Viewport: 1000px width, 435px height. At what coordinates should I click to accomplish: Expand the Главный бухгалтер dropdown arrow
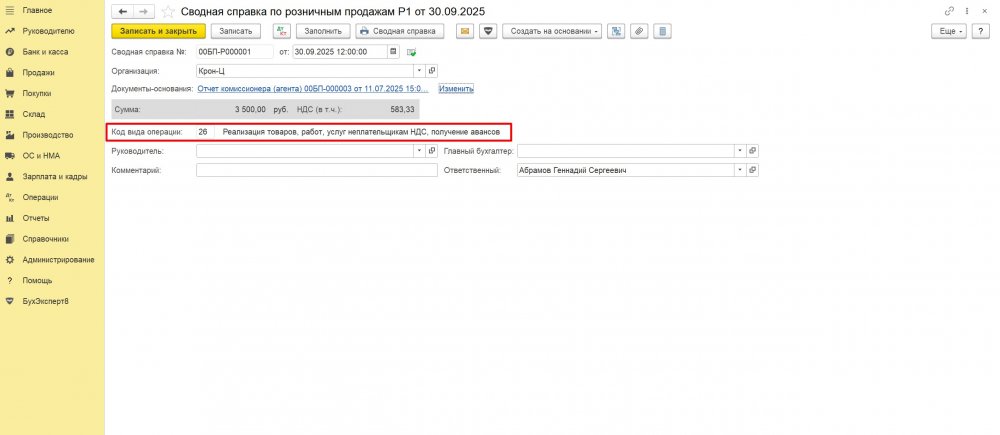(x=739, y=151)
